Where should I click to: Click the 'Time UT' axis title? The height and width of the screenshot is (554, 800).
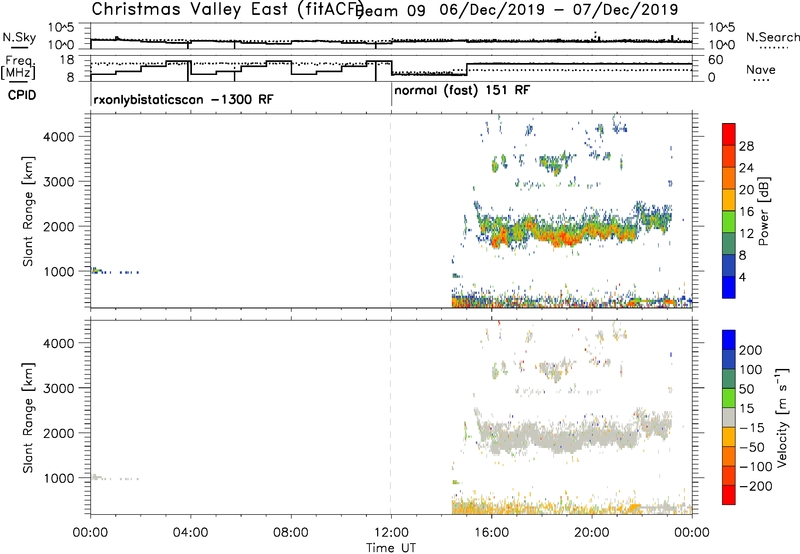coord(391,548)
